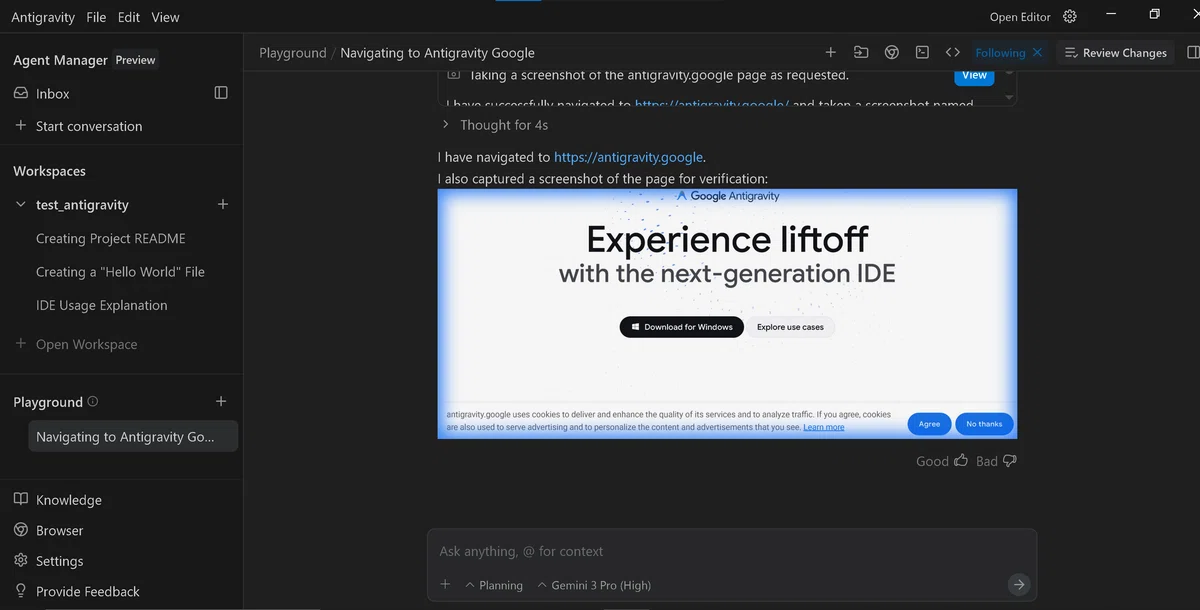Click the plus icon in top toolbar

click(830, 53)
